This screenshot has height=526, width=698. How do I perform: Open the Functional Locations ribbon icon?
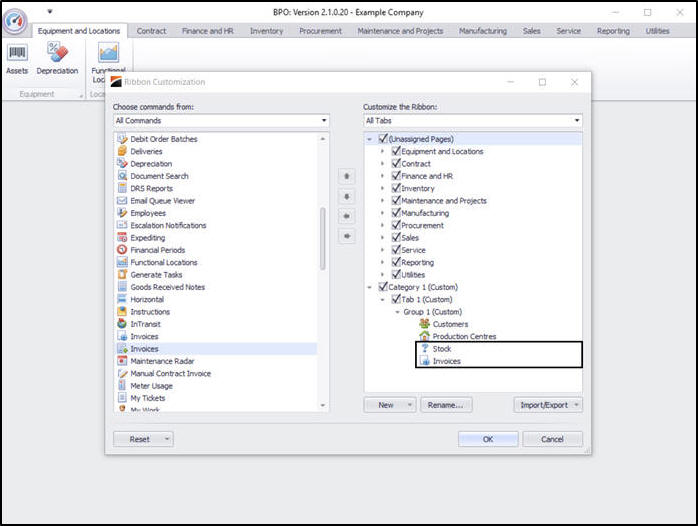pos(108,53)
